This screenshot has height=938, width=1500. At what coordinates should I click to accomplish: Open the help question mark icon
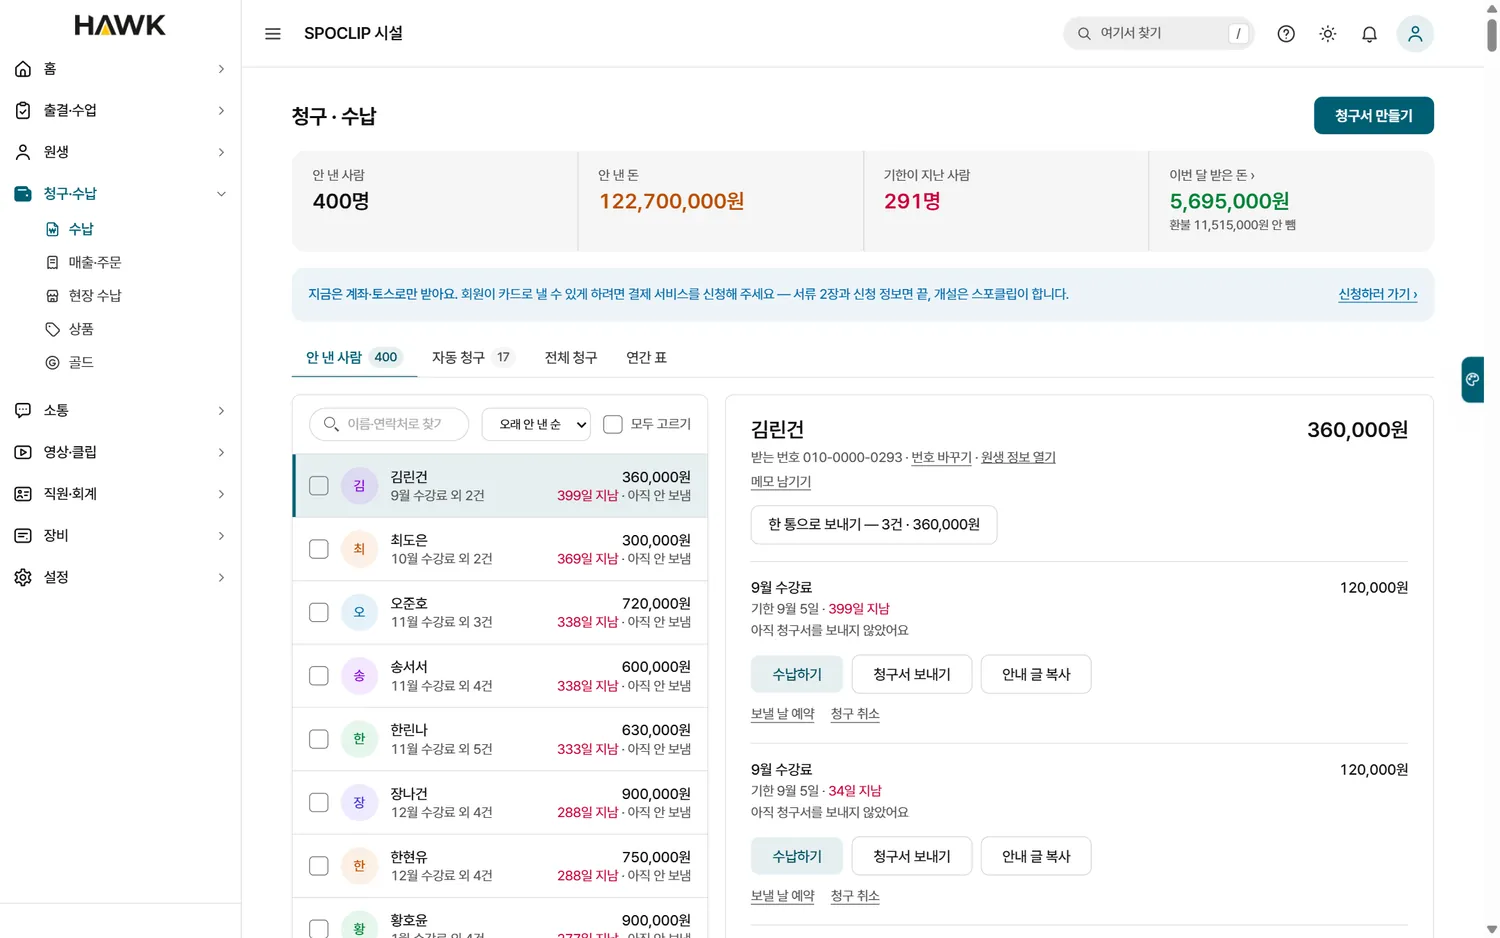(1286, 34)
